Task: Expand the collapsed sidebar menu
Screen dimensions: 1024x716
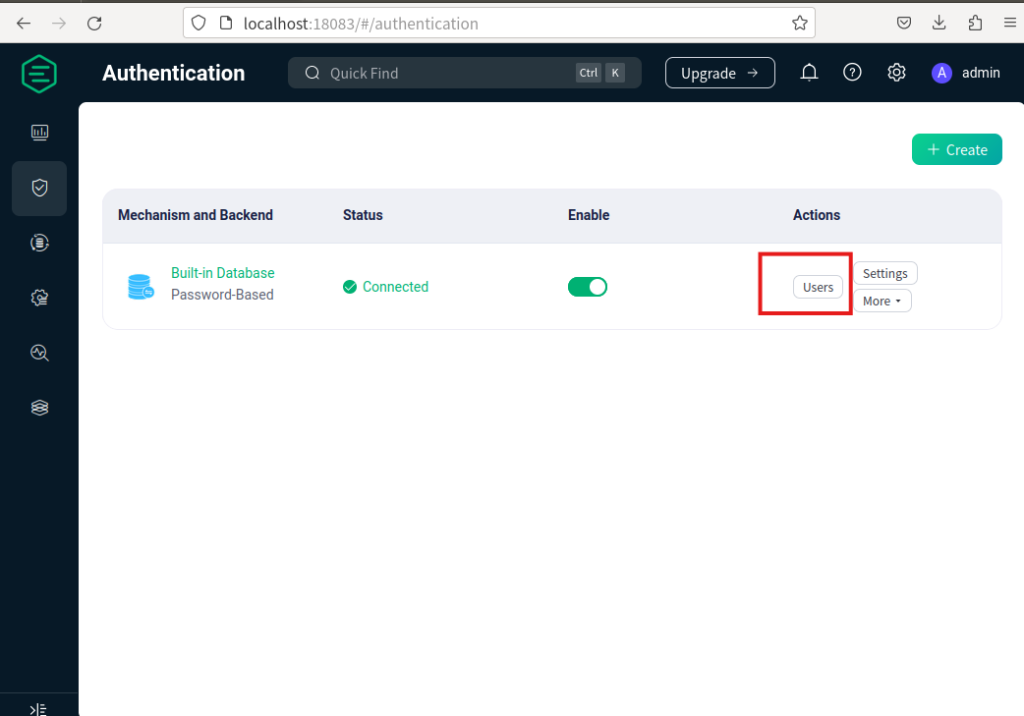Action: pos(38,708)
